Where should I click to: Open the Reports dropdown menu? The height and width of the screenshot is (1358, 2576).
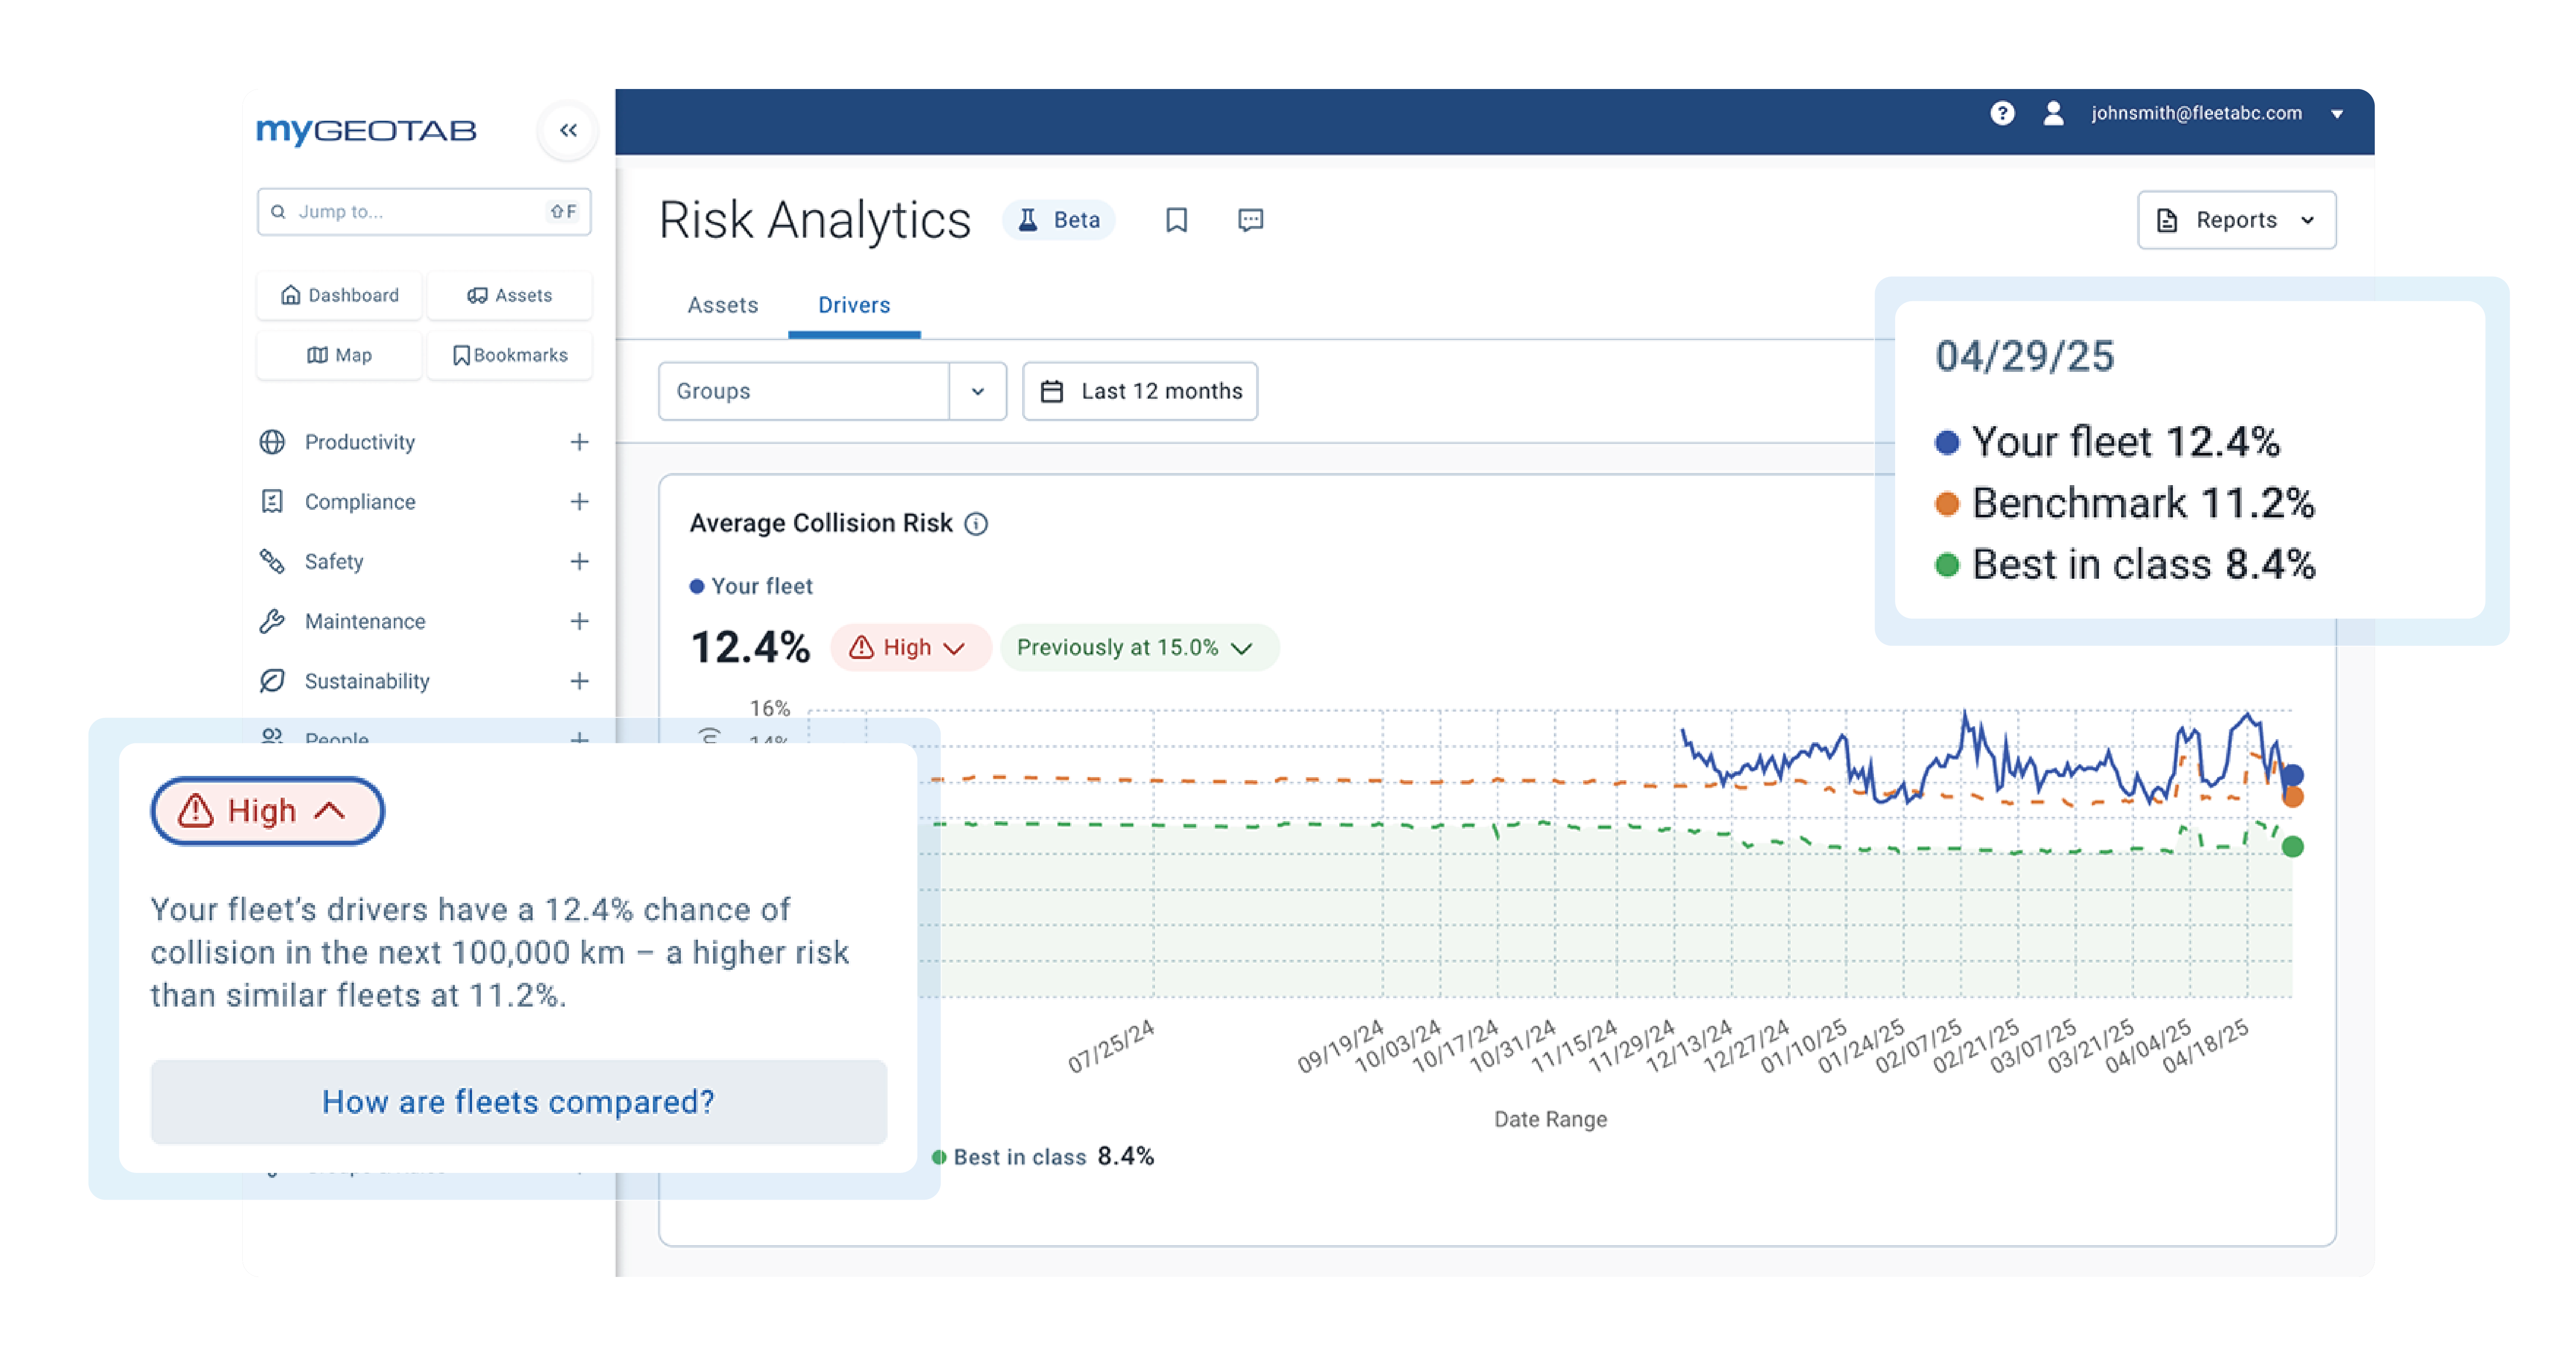pos(2236,220)
